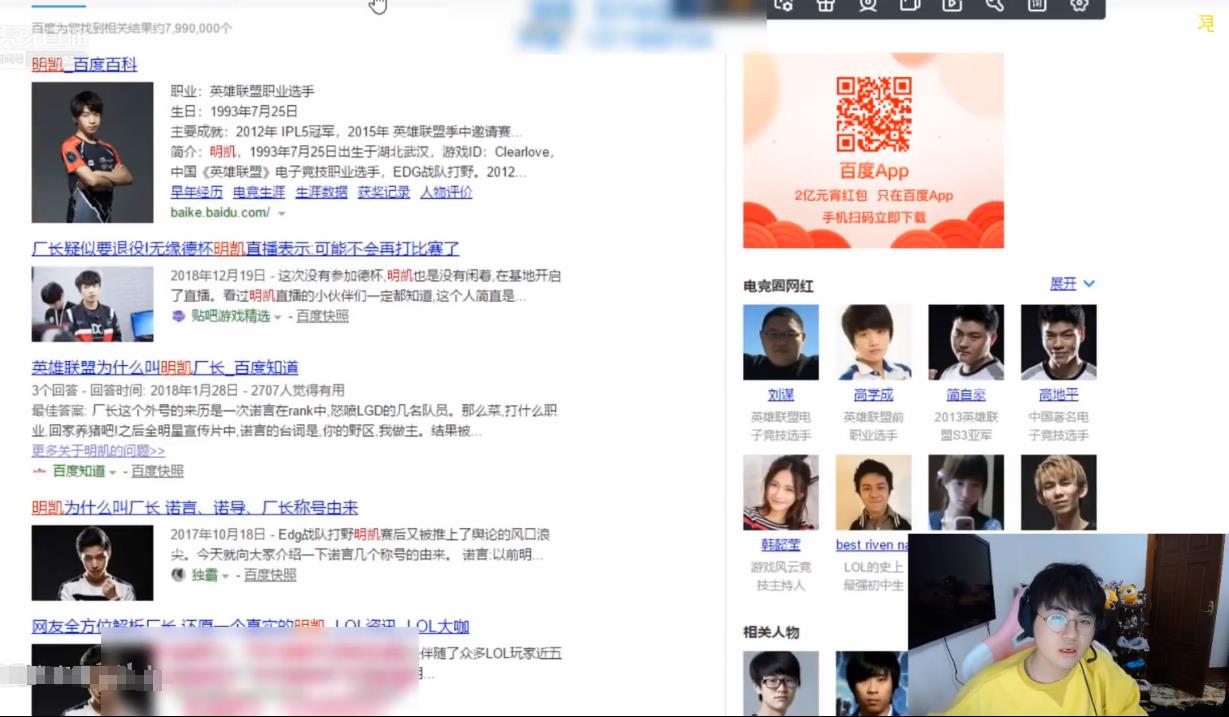Open the 获奖记录 sub-link

(x=384, y=192)
